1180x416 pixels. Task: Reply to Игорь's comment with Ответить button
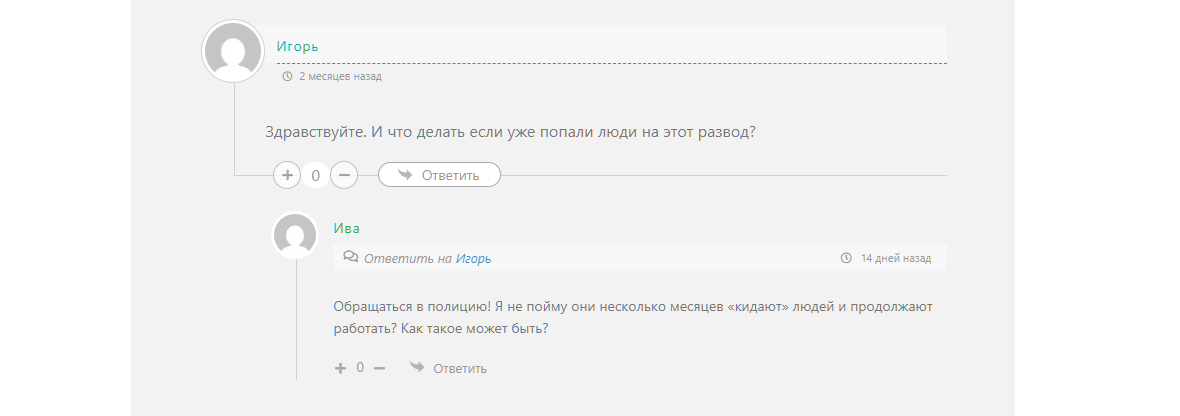[x=439, y=175]
